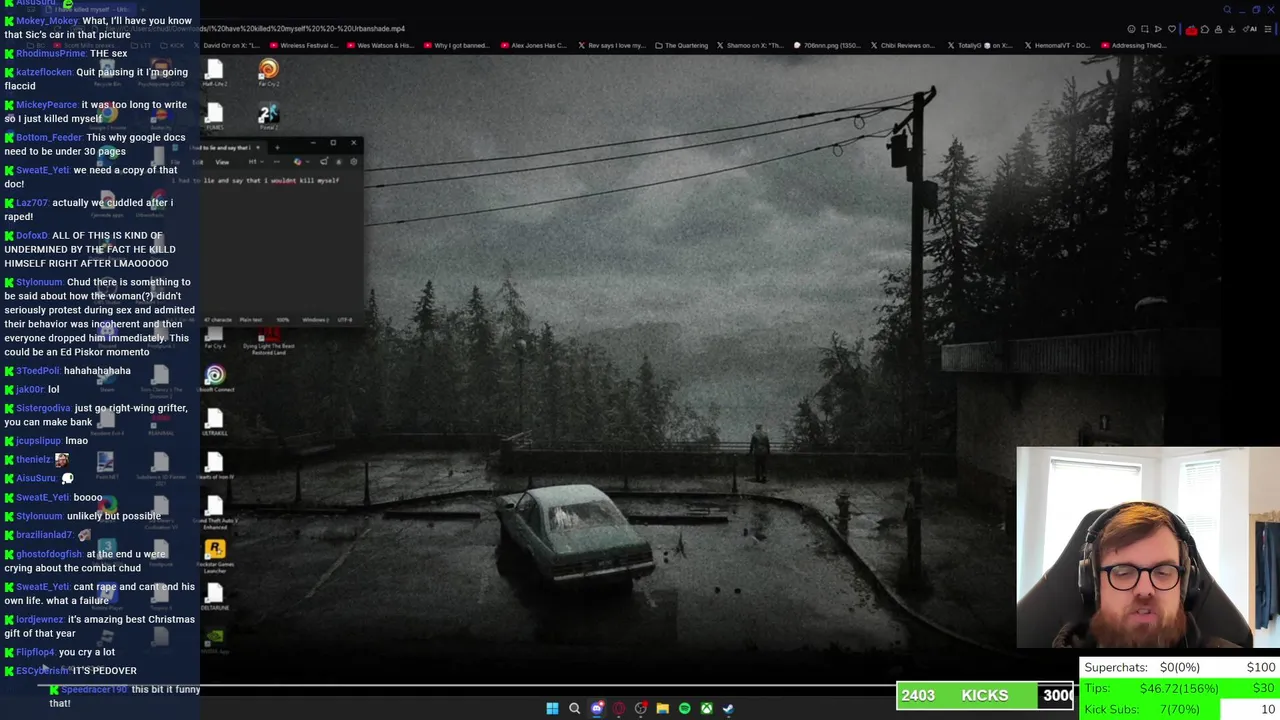Screen dimensions: 1280x720
Task: Click the KICKS follower goal bar
Action: [x=985, y=695]
